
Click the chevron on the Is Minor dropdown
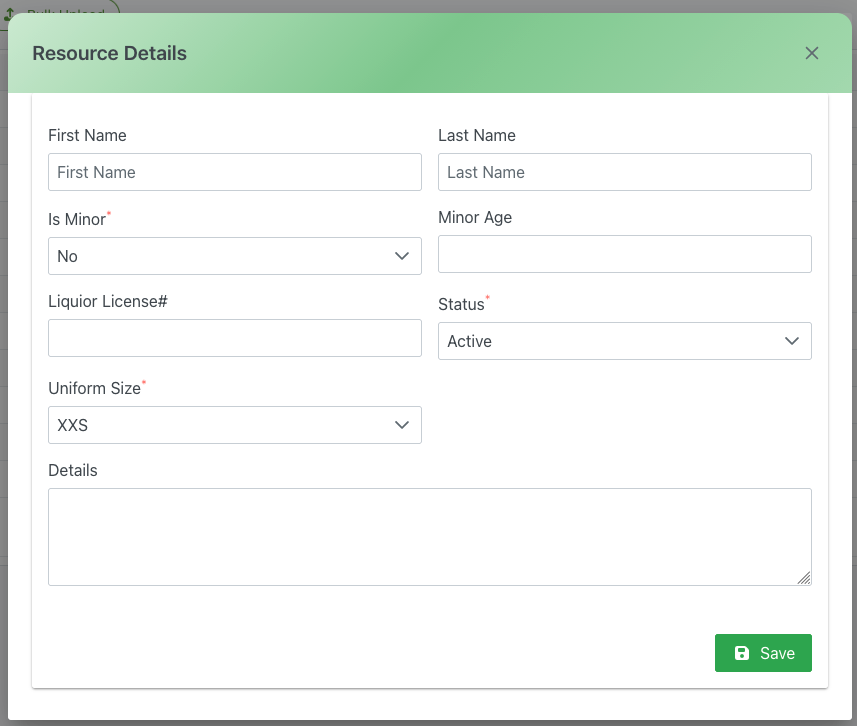(402, 256)
